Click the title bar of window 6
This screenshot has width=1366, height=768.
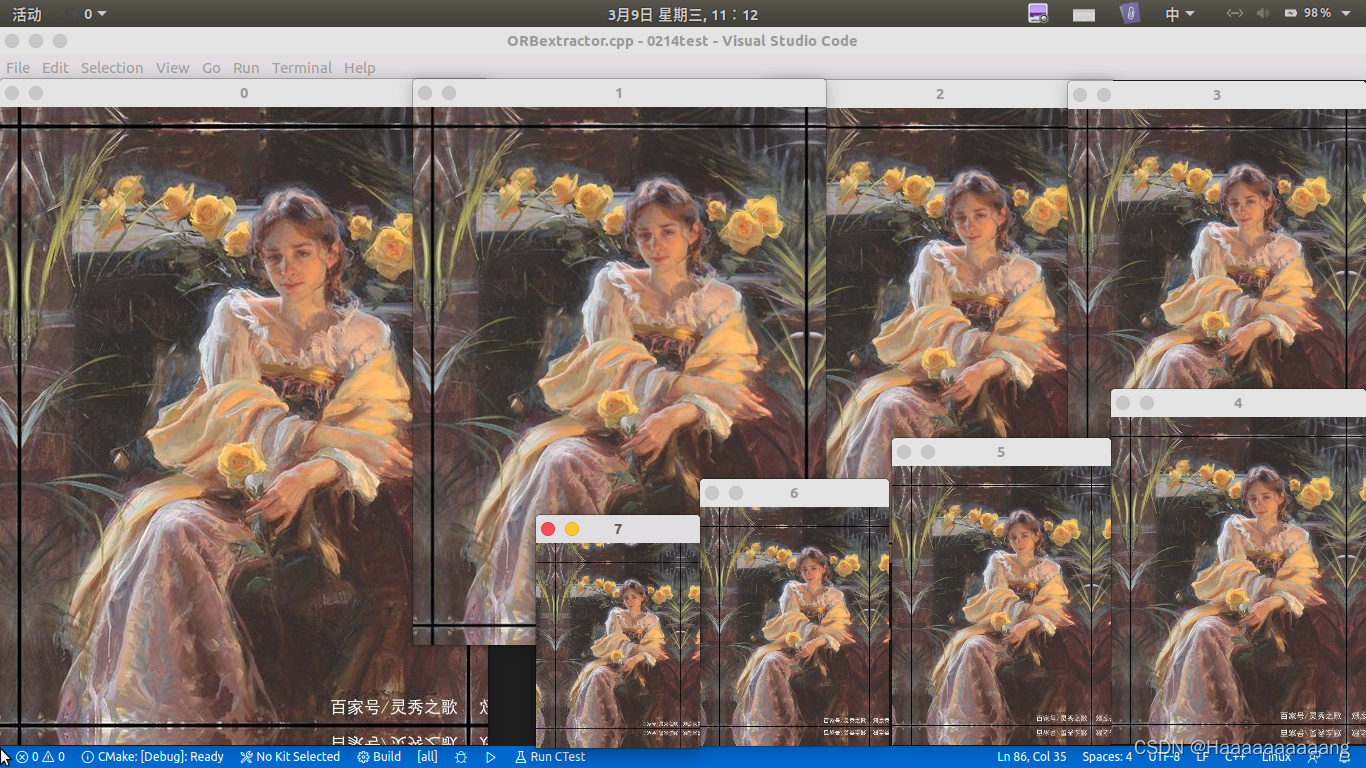tap(794, 493)
